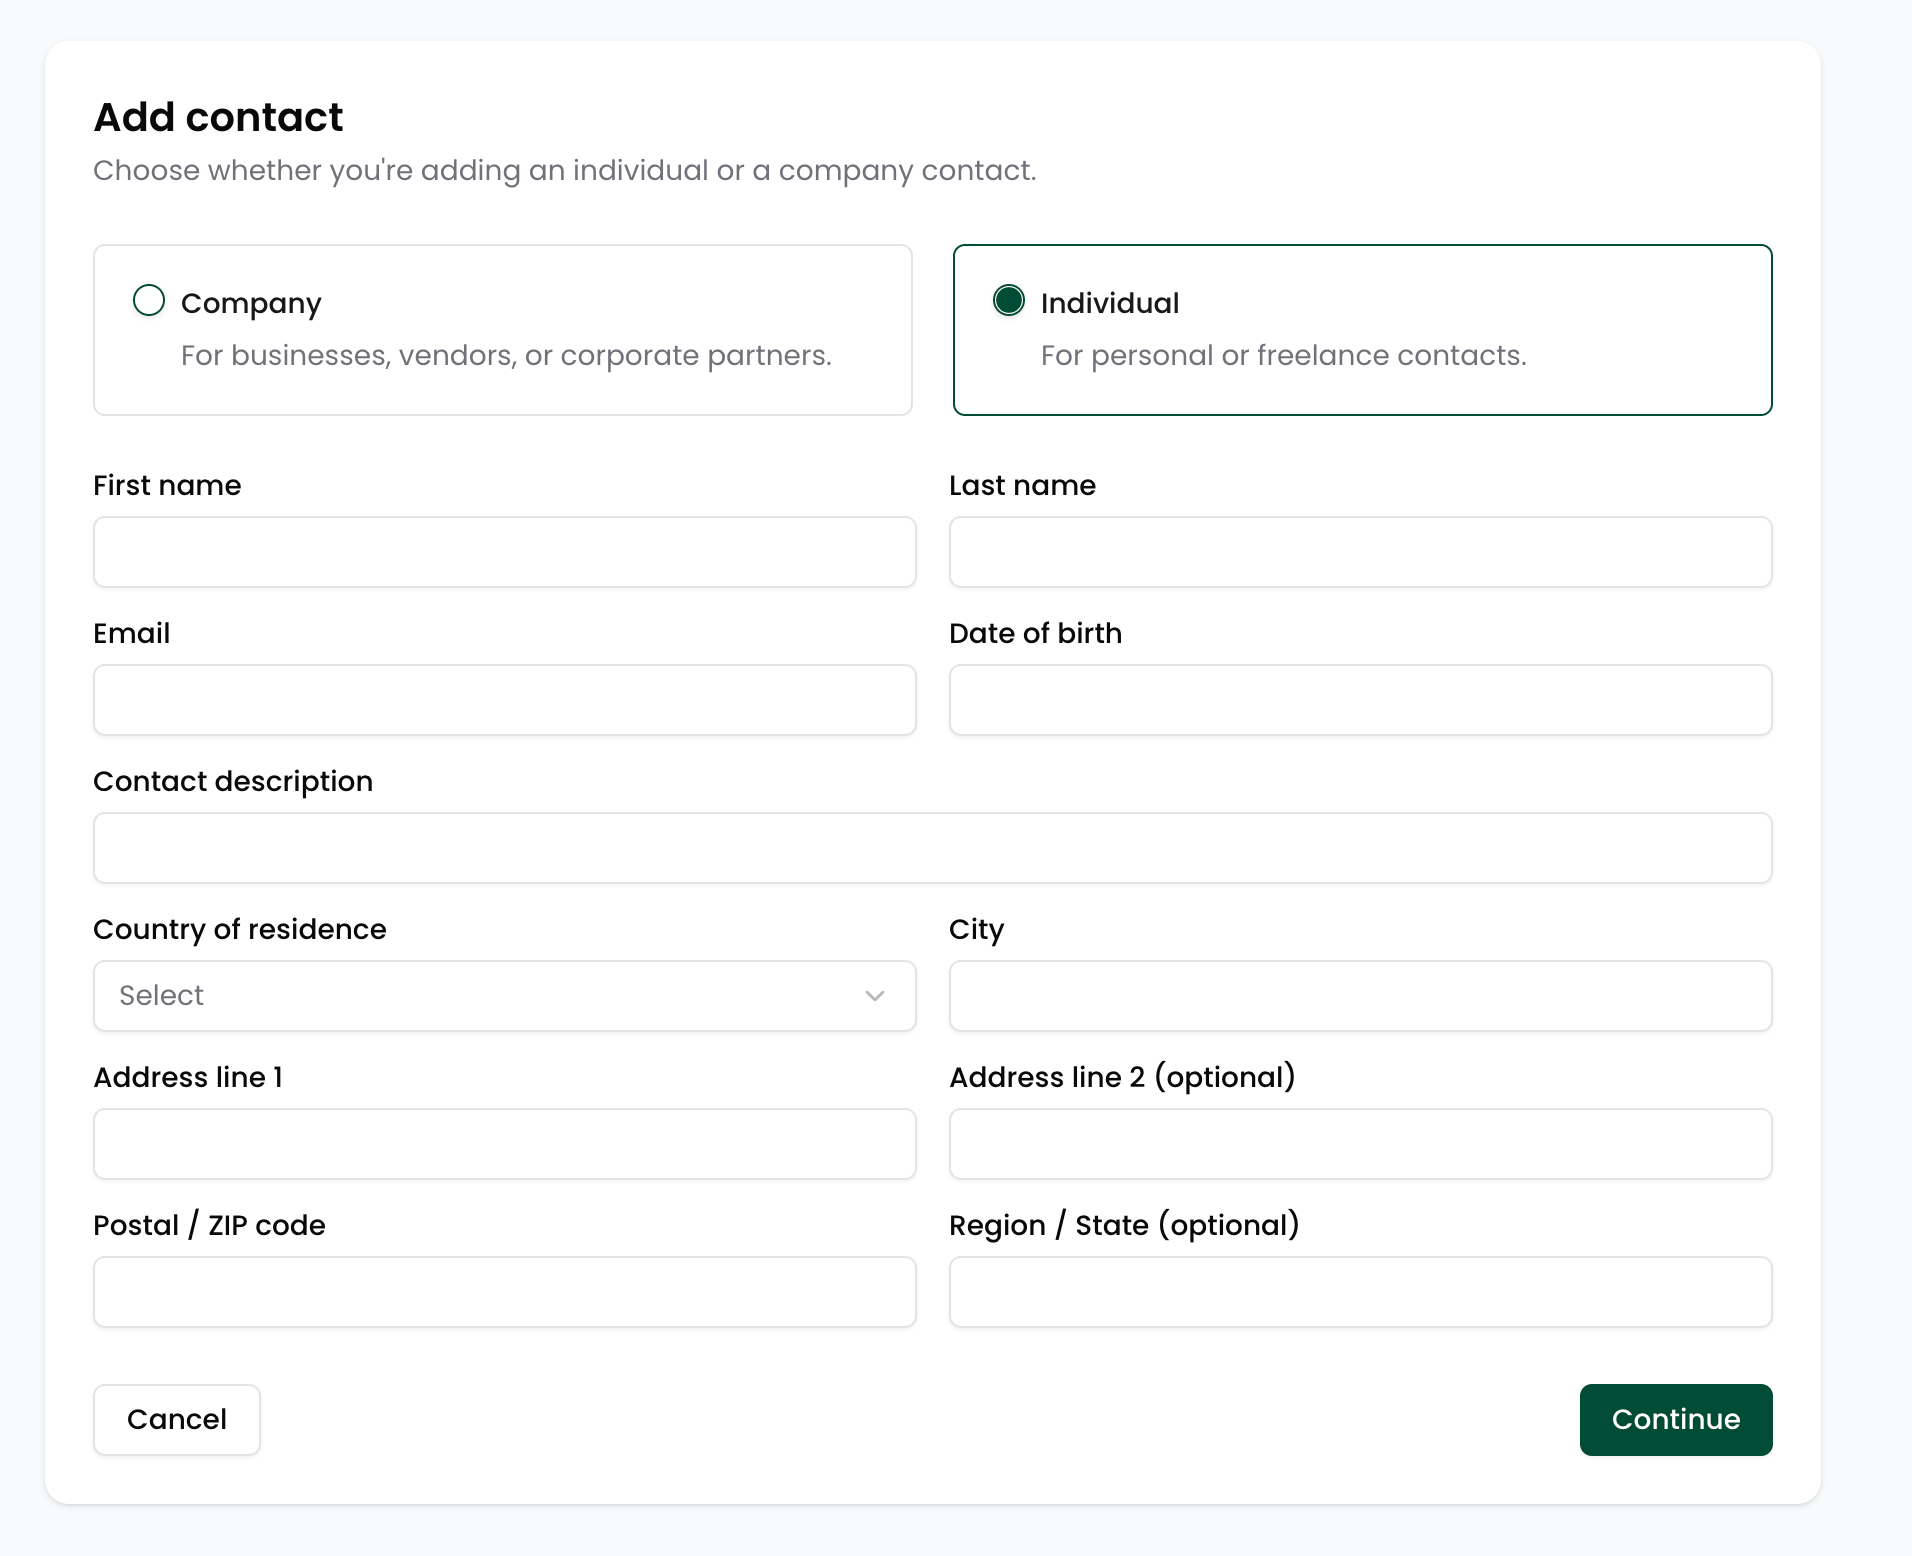Focus the City text field
Viewport: 1912px width, 1556px height.
click(1360, 996)
